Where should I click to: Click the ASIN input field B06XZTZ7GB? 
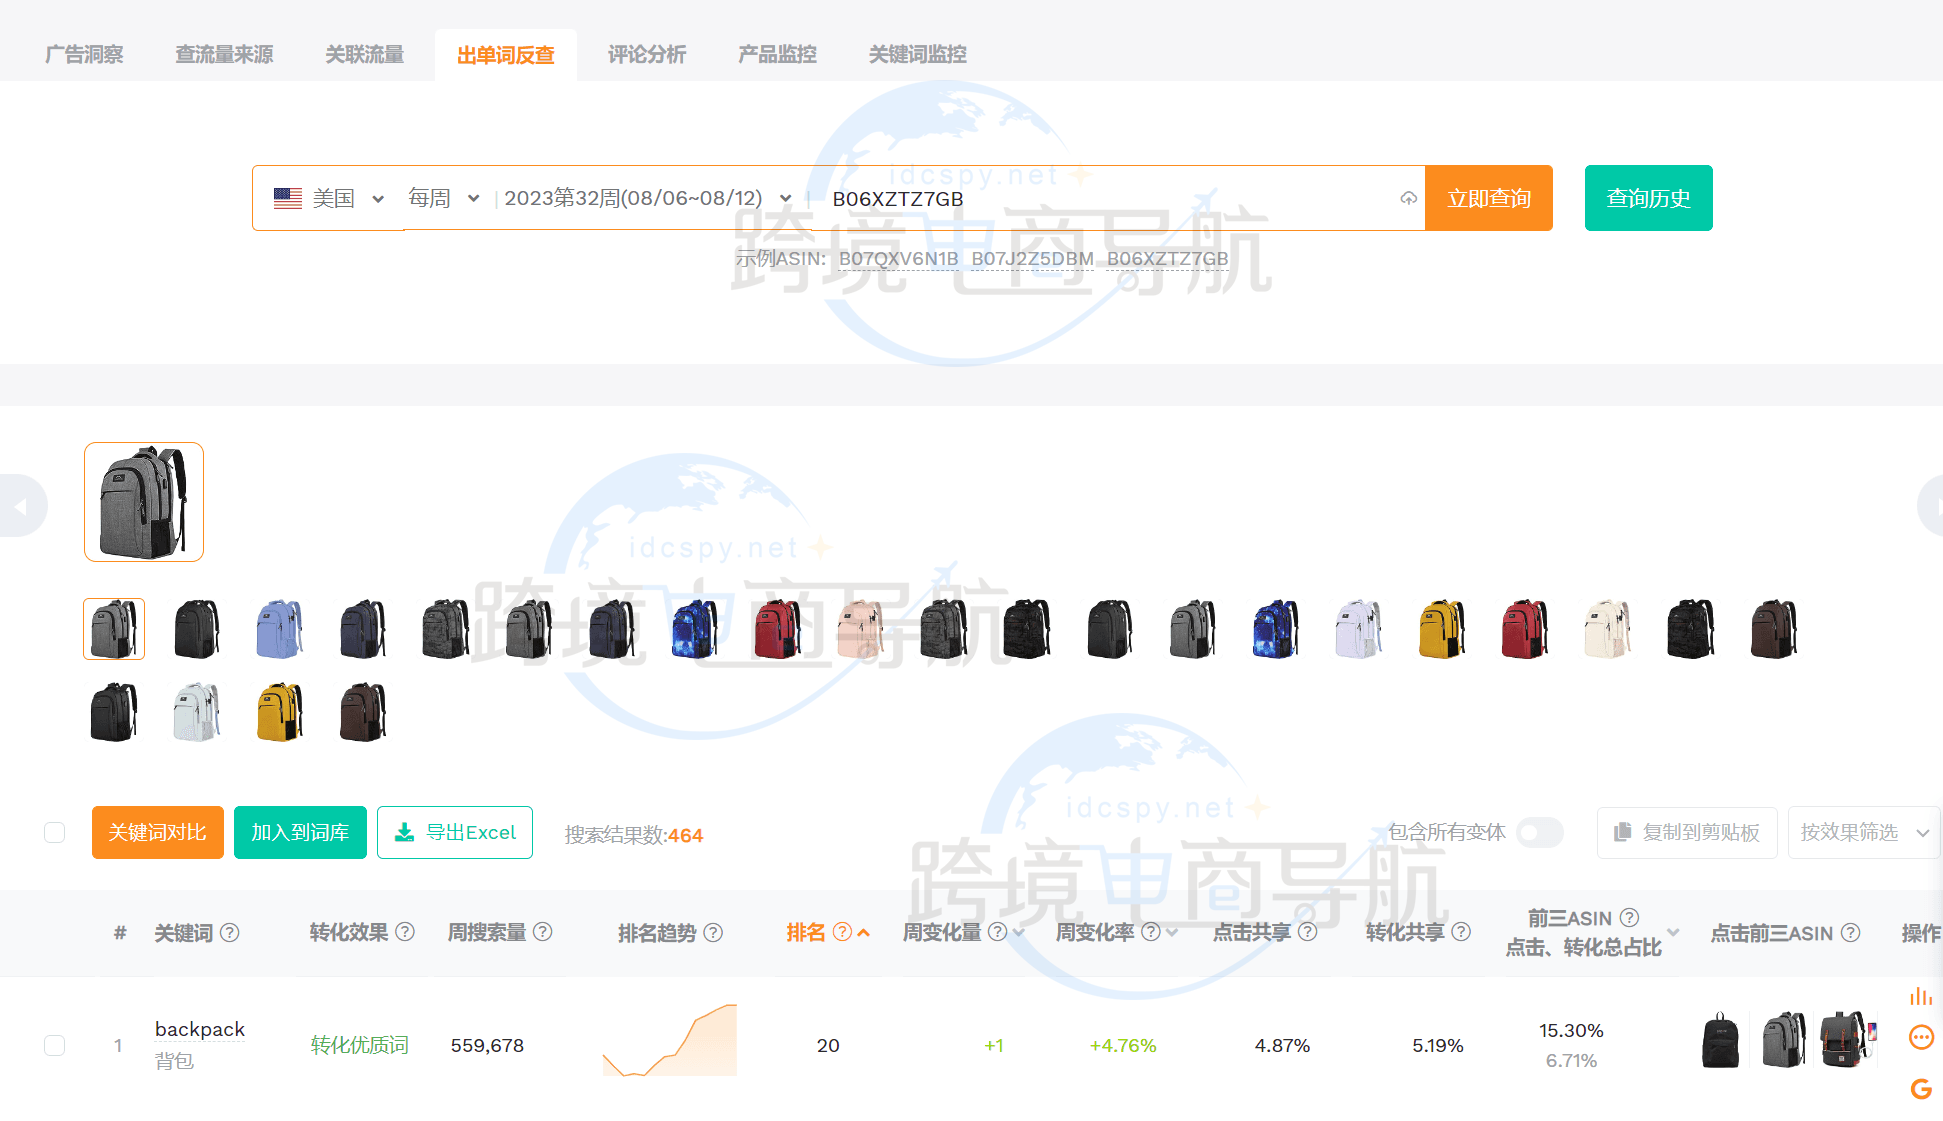[x=1100, y=198]
